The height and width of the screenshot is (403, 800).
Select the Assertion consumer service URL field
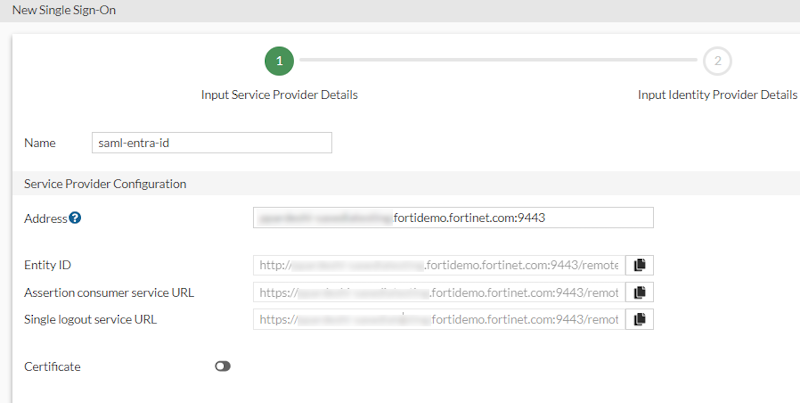click(439, 293)
